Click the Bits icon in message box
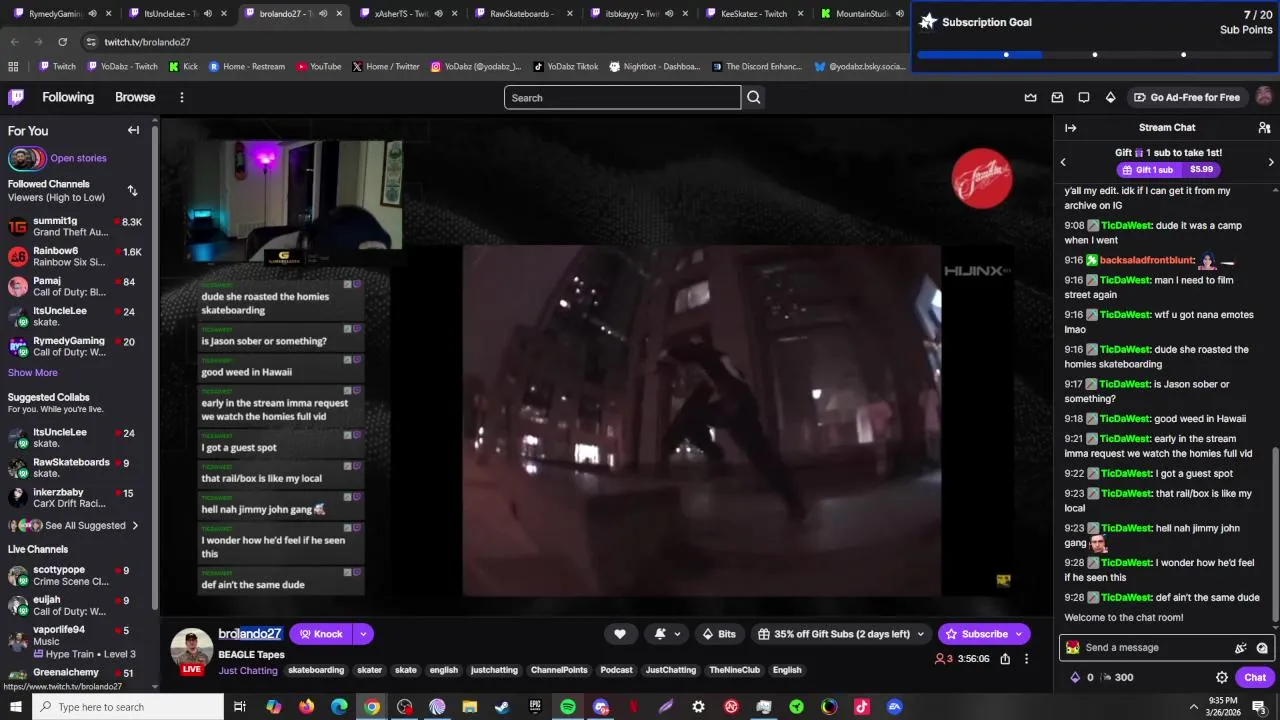This screenshot has width=1280, height=720. coord(1241,647)
